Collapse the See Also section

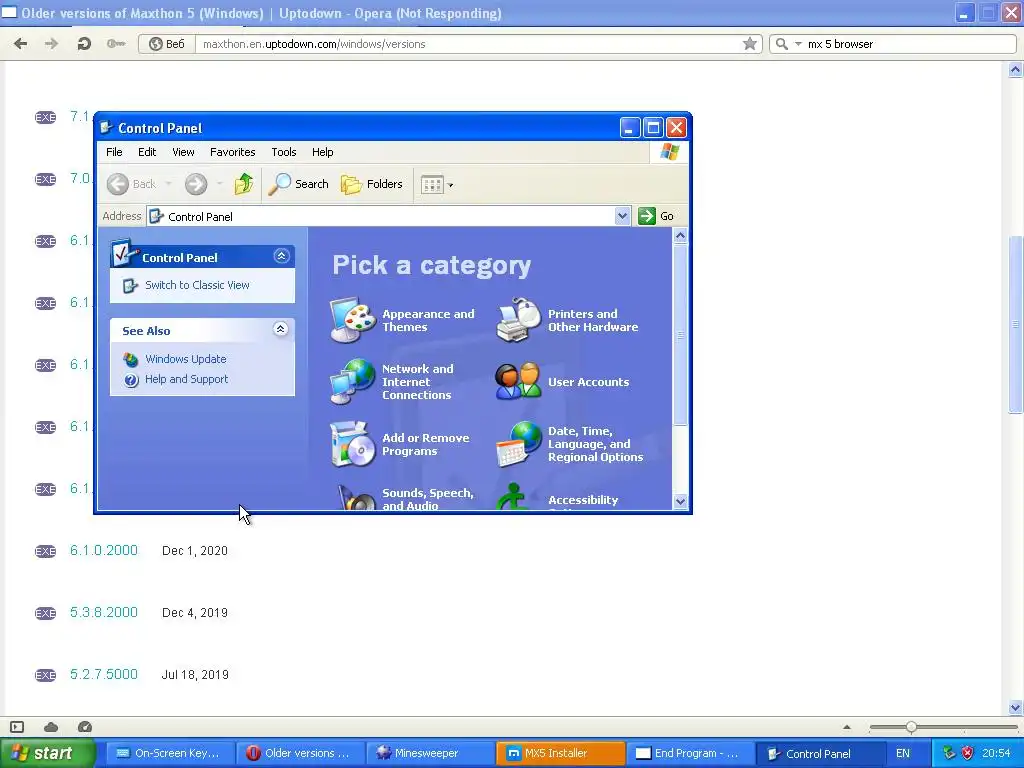point(281,329)
